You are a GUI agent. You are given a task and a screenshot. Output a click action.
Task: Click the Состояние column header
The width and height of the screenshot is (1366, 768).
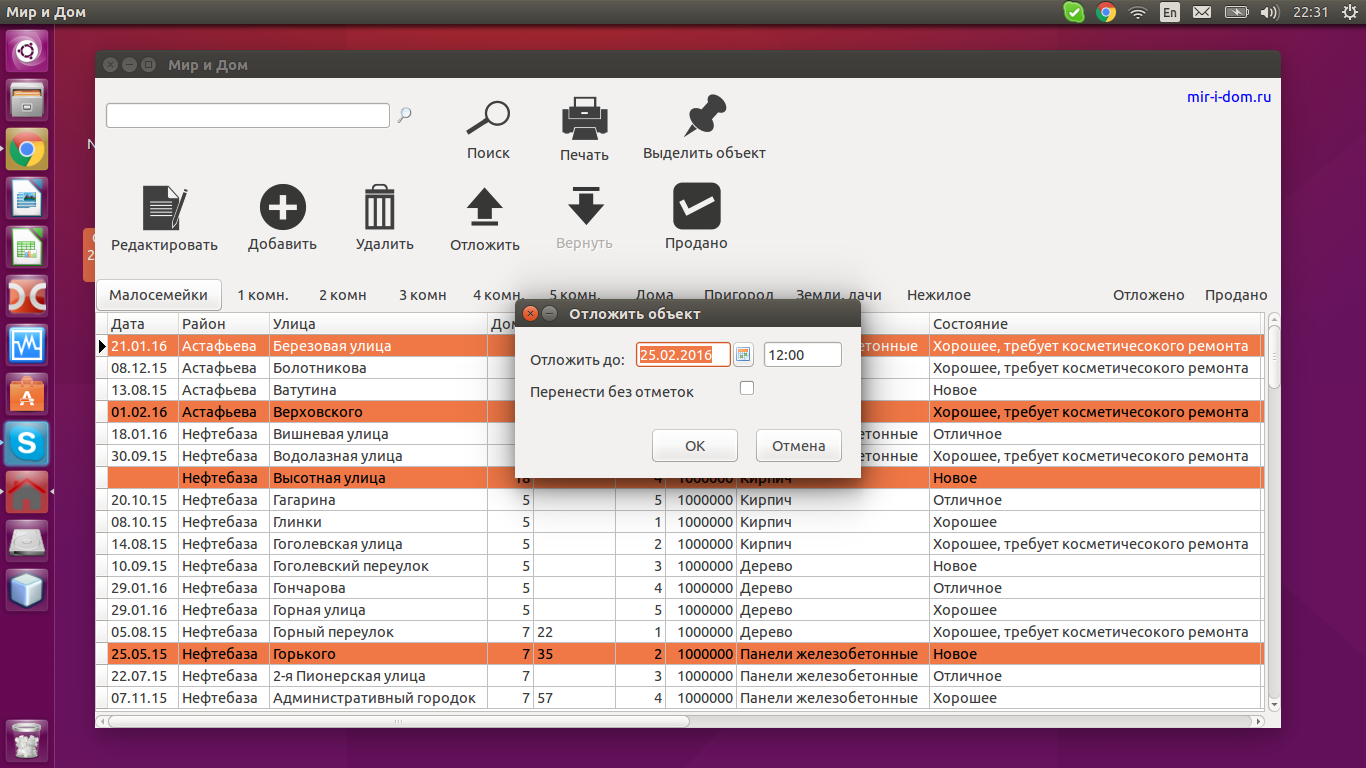tap(1097, 324)
